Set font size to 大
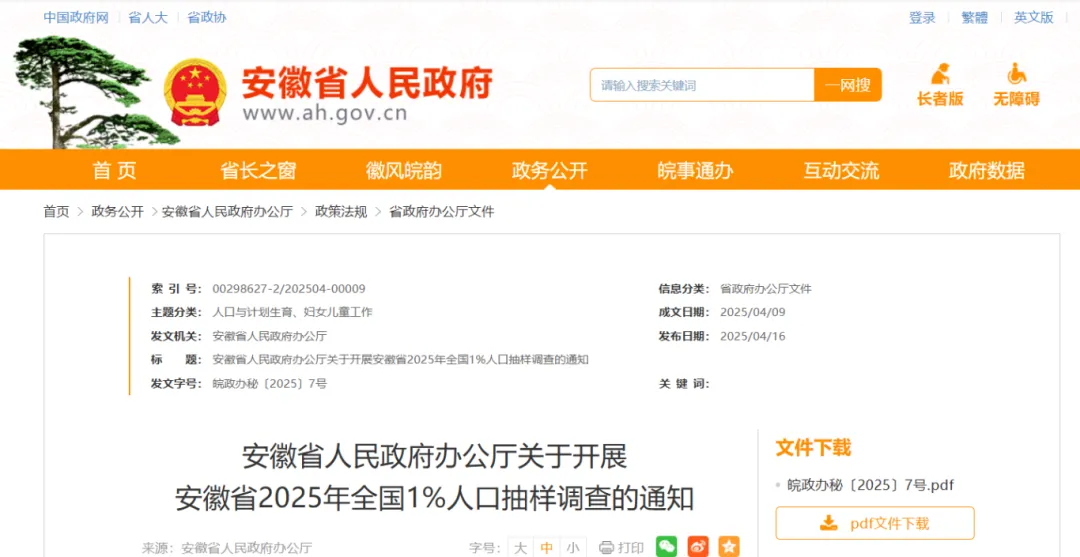 [520, 548]
